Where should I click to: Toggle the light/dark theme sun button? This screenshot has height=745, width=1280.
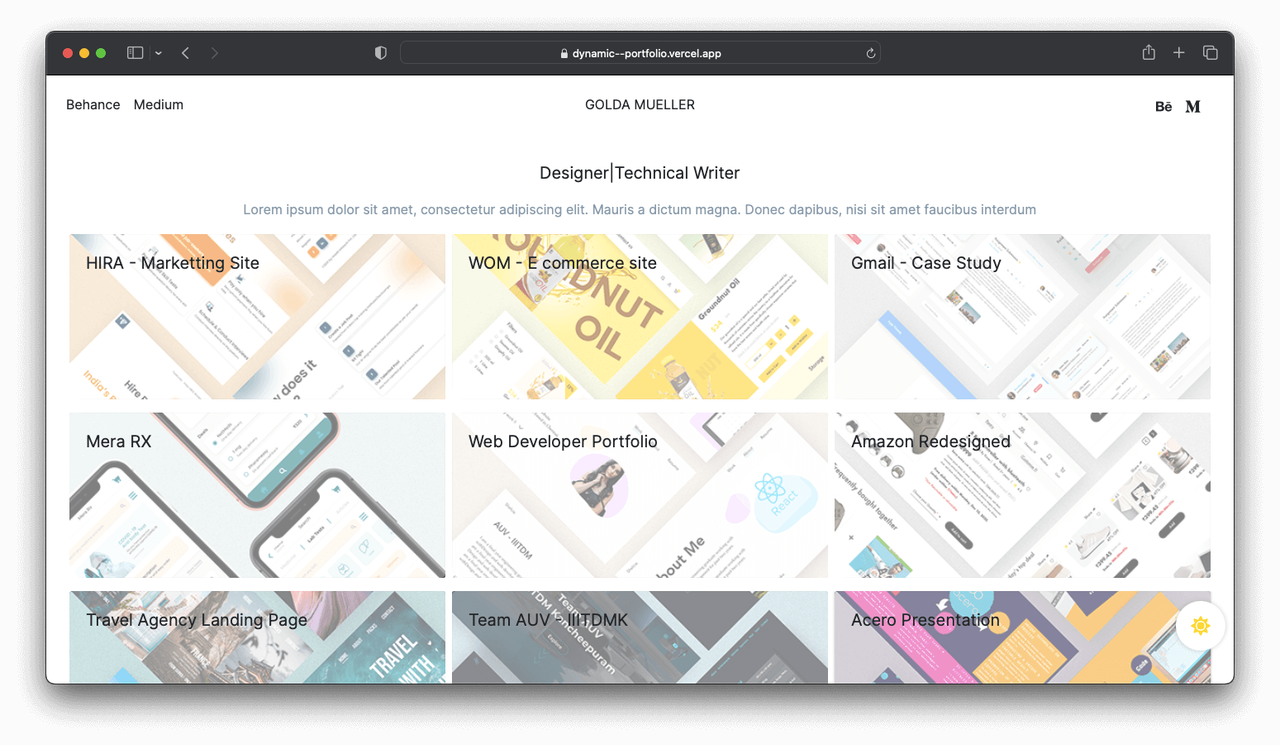1201,626
